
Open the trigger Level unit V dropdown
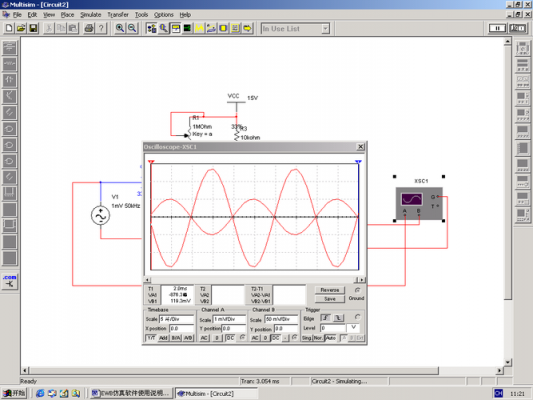click(353, 328)
